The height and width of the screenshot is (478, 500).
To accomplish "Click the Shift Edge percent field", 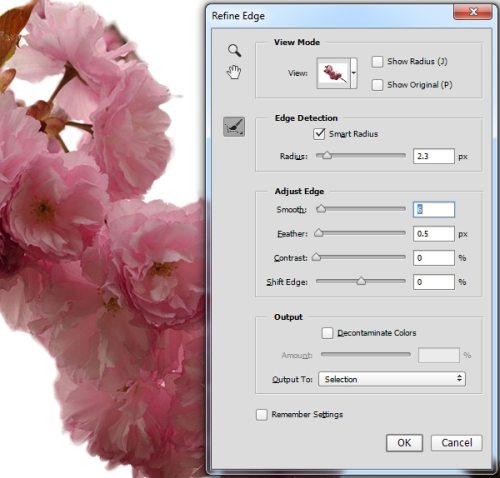I will click(434, 282).
